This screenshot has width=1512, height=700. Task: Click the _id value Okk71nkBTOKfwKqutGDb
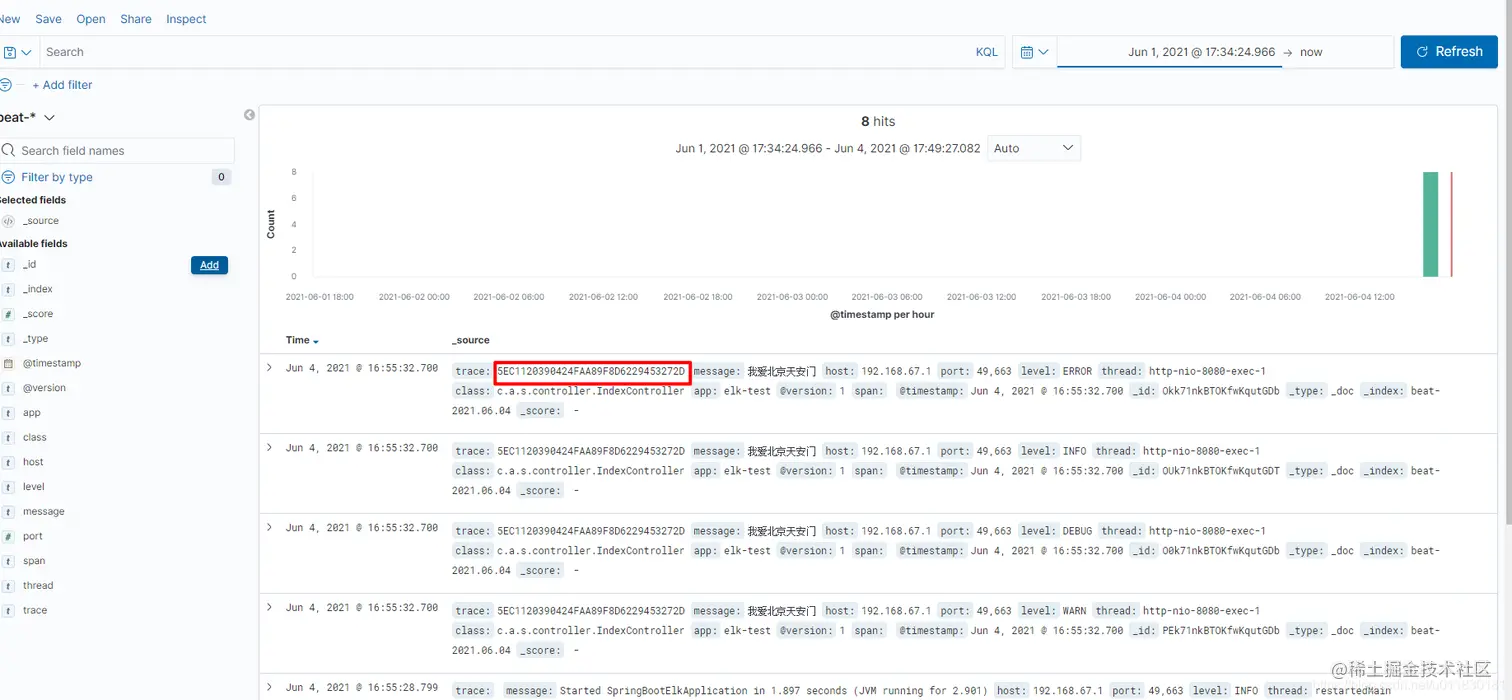point(1220,391)
